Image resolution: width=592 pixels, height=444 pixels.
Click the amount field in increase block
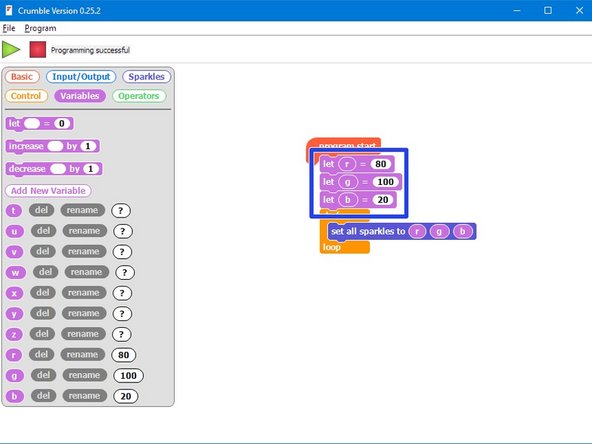pos(88,146)
